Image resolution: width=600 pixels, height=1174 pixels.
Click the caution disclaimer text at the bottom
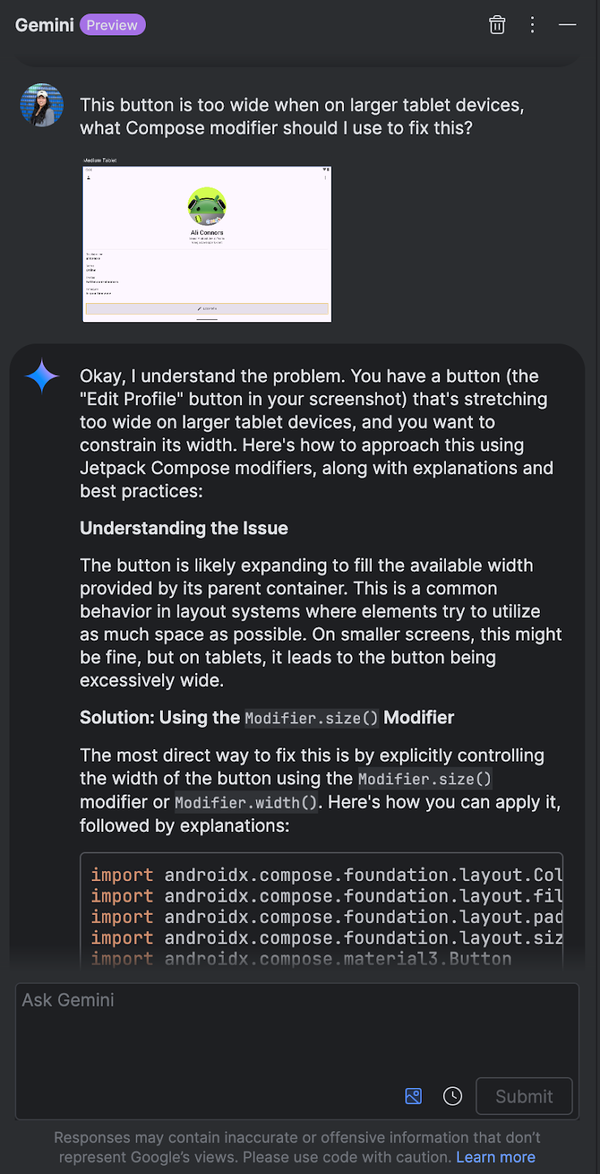pyautogui.click(x=297, y=1147)
